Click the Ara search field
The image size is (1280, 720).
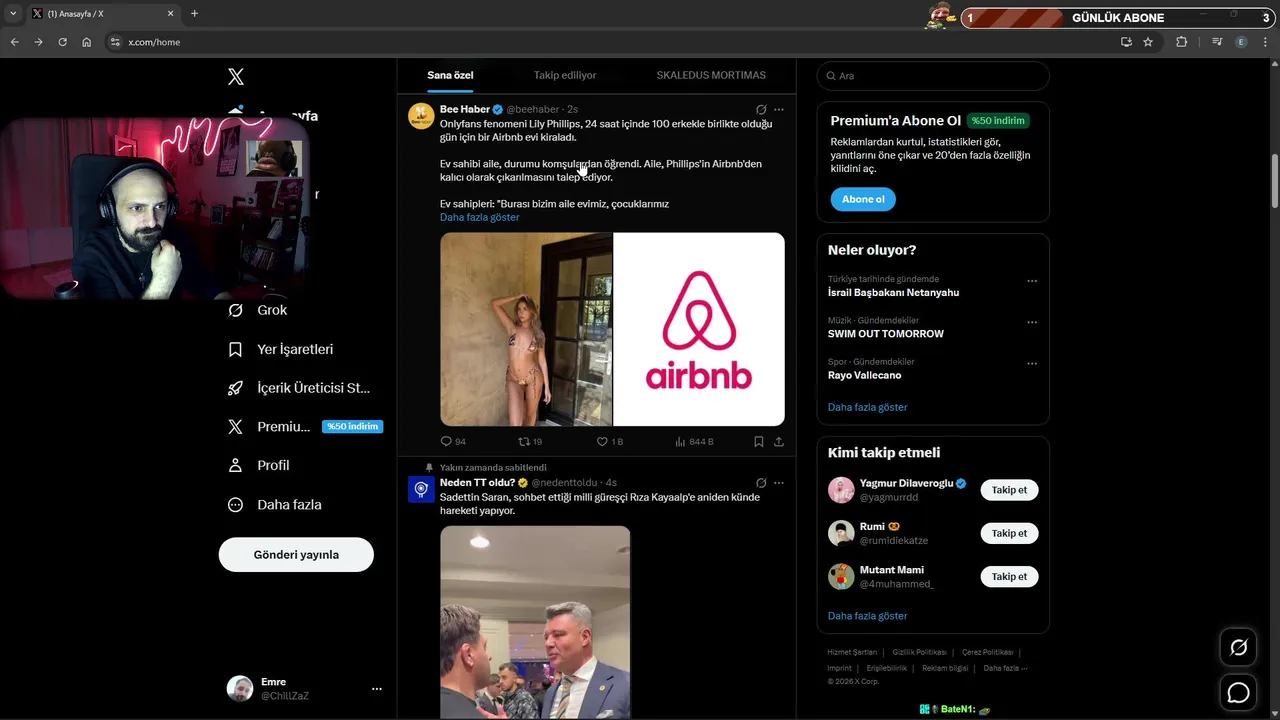(933, 76)
